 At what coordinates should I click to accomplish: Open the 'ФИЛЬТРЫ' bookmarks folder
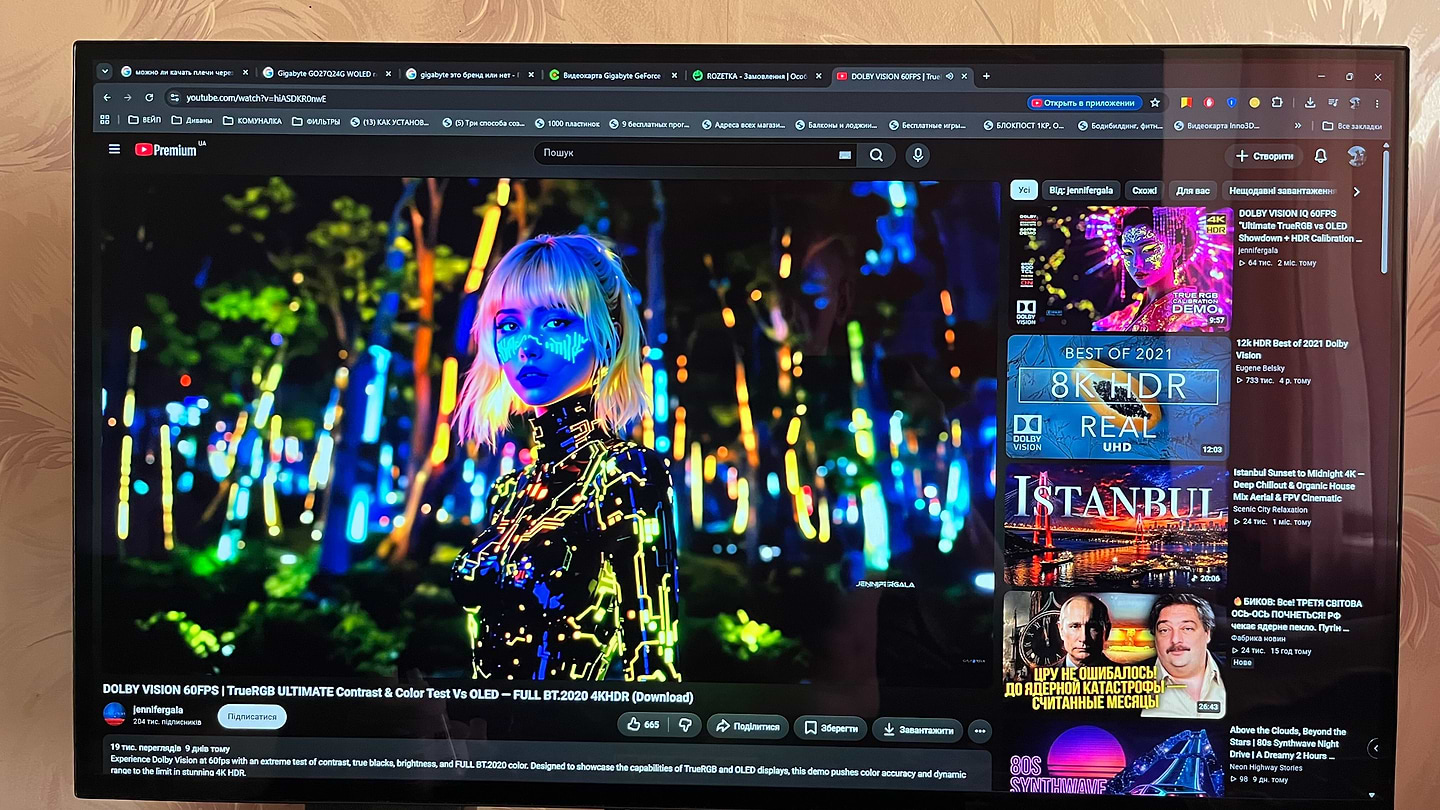pyautogui.click(x=316, y=123)
